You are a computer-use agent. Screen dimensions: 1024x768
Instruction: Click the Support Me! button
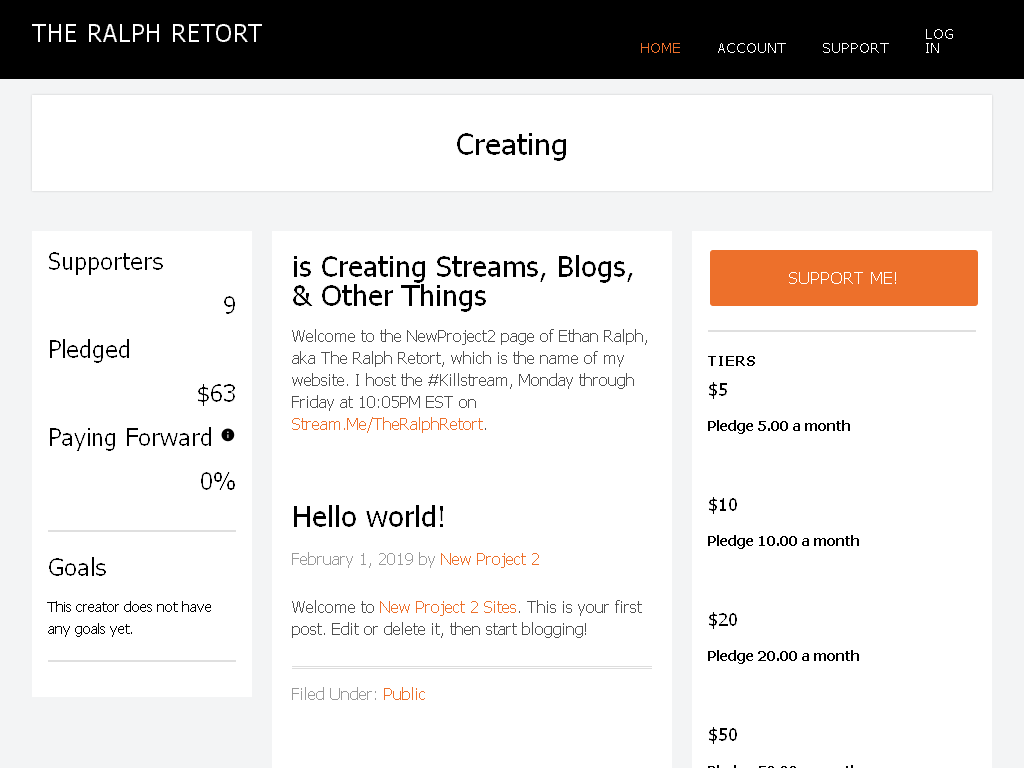843,278
